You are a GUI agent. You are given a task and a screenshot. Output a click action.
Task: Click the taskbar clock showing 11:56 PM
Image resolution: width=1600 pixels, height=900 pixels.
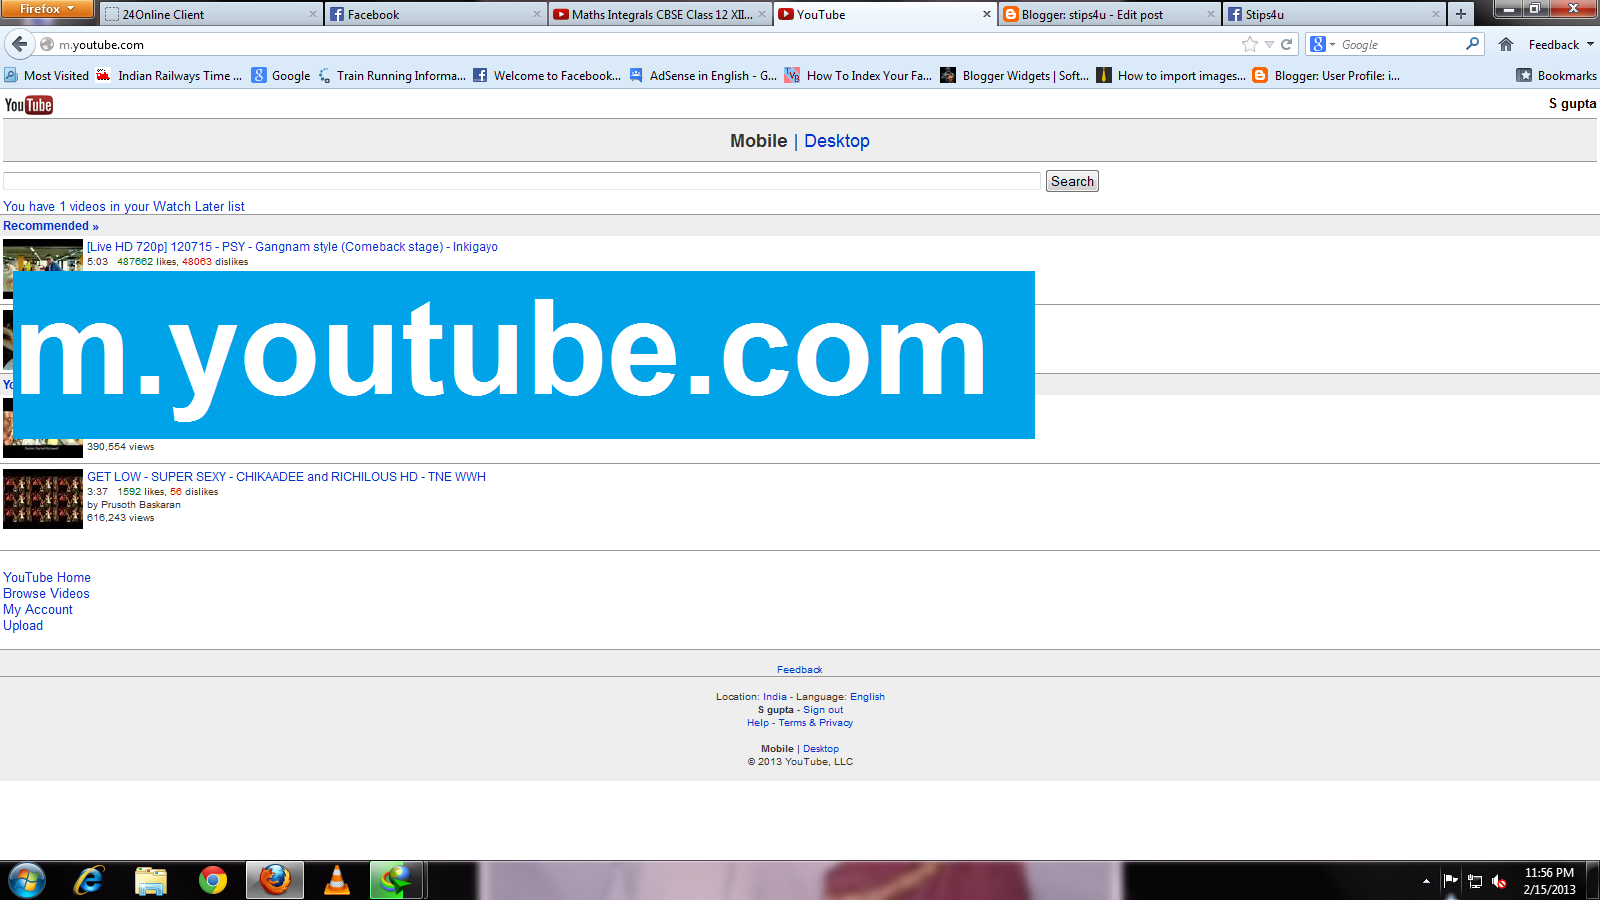(x=1549, y=881)
